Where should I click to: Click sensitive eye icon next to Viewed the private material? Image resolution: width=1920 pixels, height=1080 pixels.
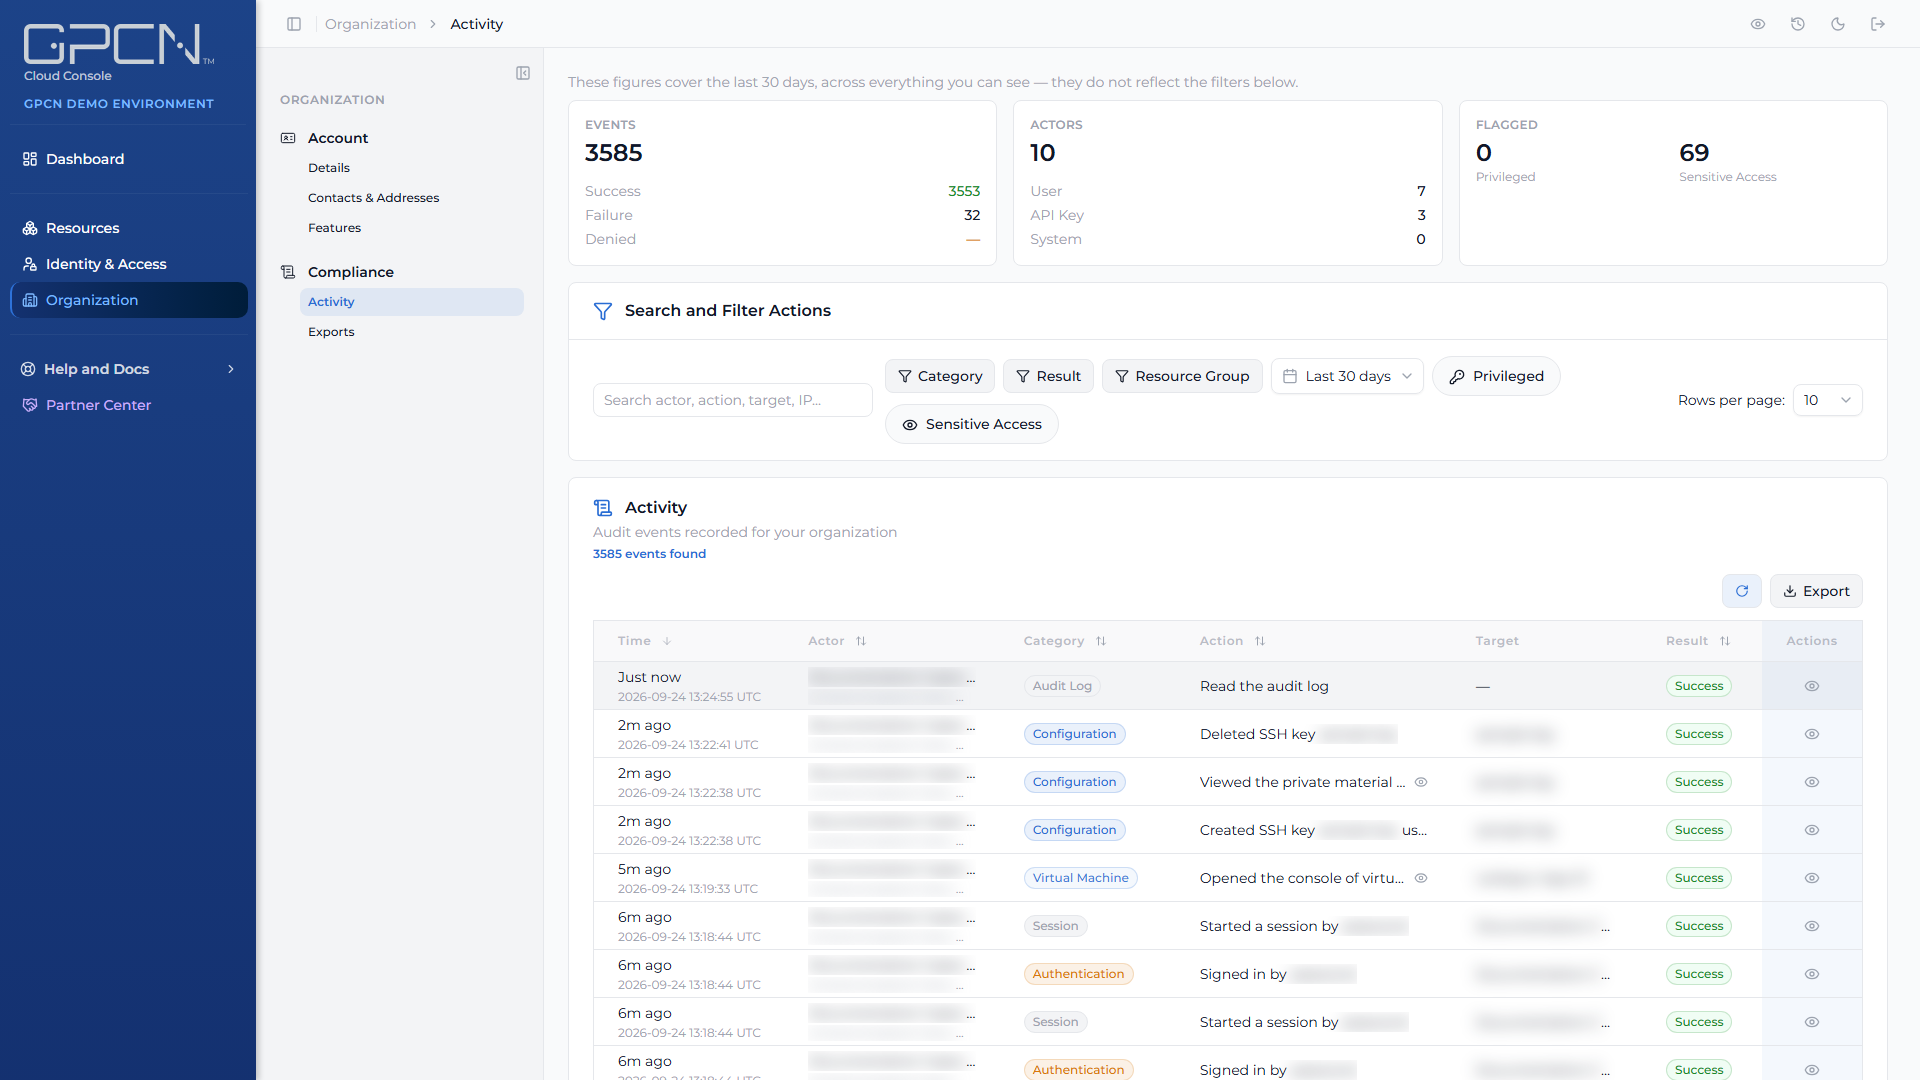point(1421,782)
